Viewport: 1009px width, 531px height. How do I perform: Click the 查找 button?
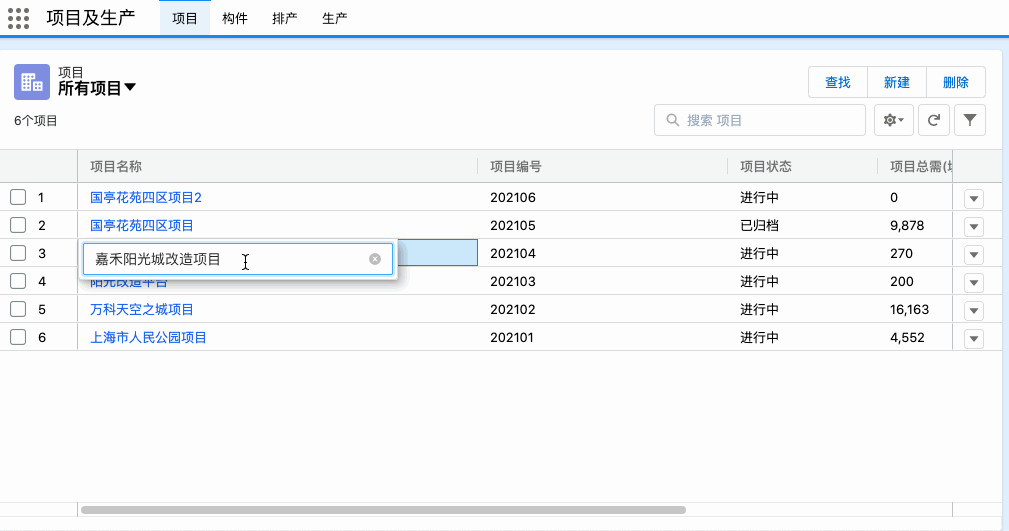pyautogui.click(x=838, y=82)
